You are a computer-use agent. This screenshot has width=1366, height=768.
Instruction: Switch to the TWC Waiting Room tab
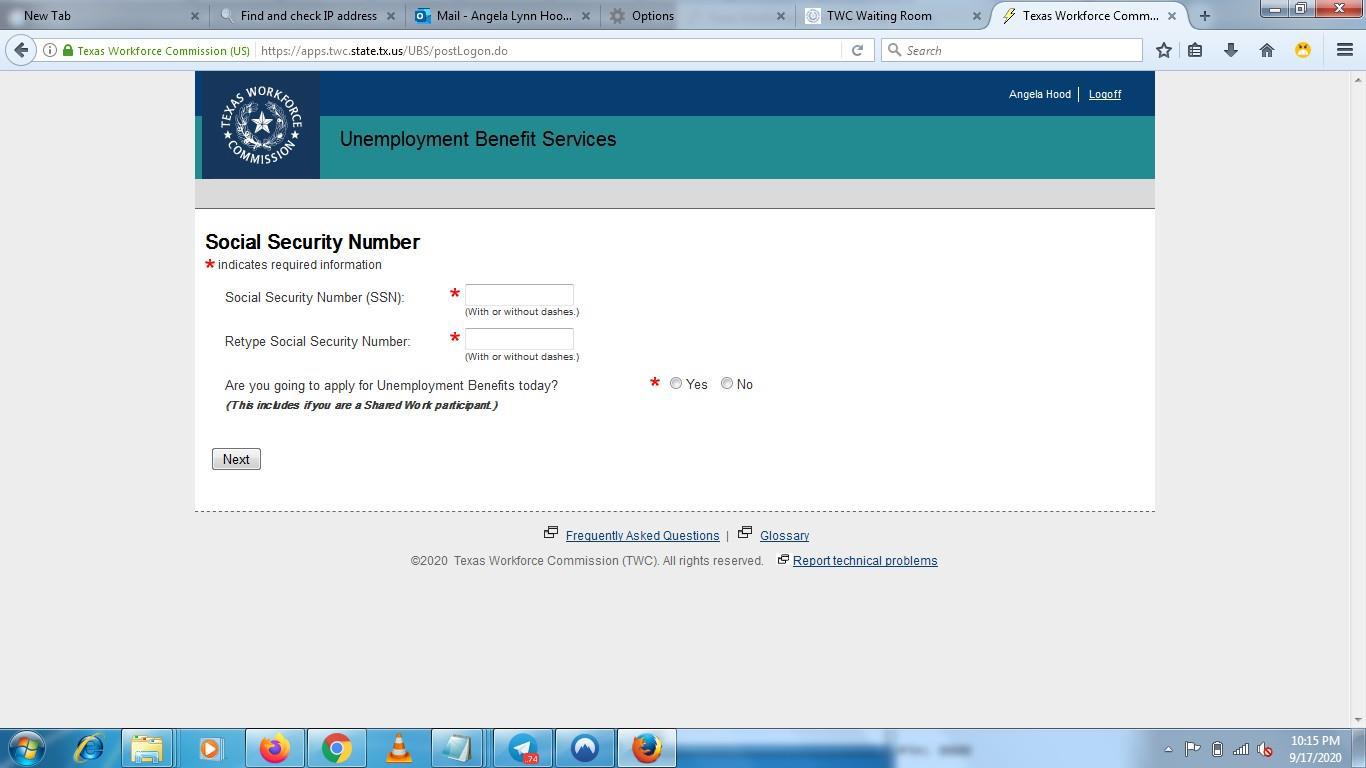[x=893, y=15]
